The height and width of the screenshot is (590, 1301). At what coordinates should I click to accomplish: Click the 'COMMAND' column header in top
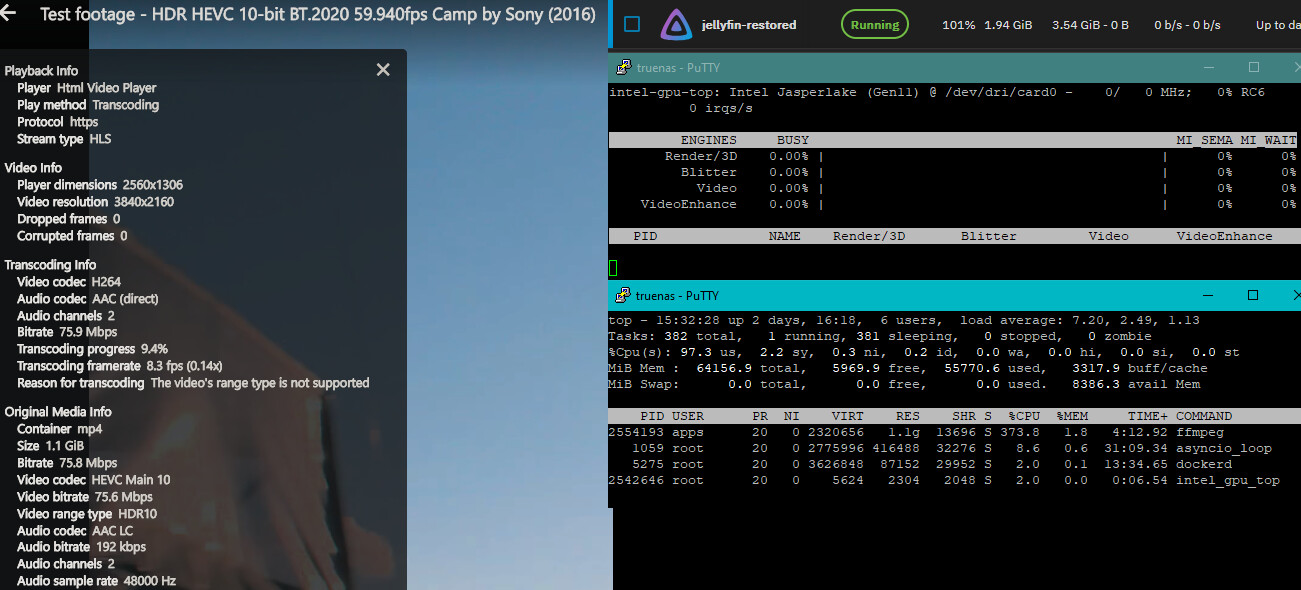[x=1204, y=416]
